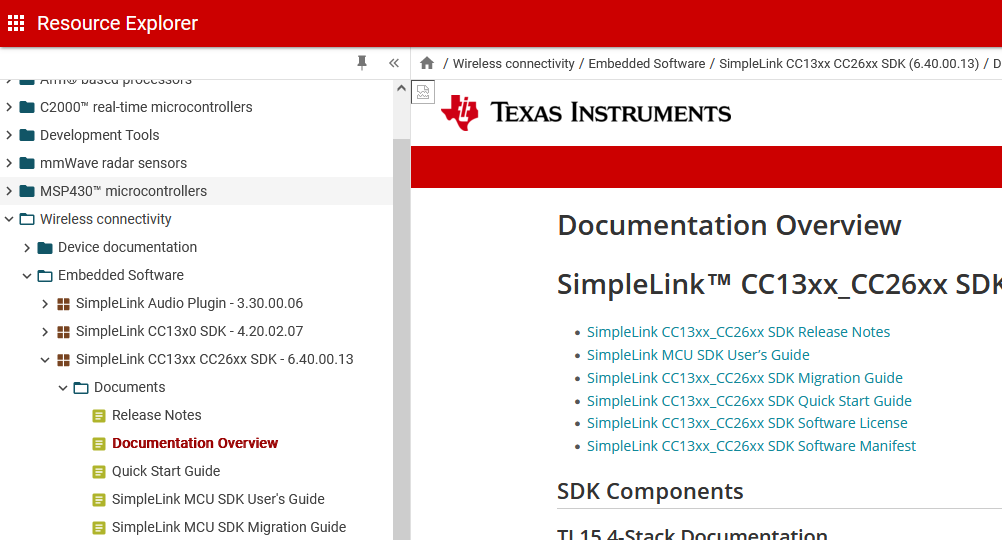The image size is (1002, 540).
Task: Collapse SimpleLink CC13xx CC26xx SDK 6.40.00.13
Action: point(45,360)
